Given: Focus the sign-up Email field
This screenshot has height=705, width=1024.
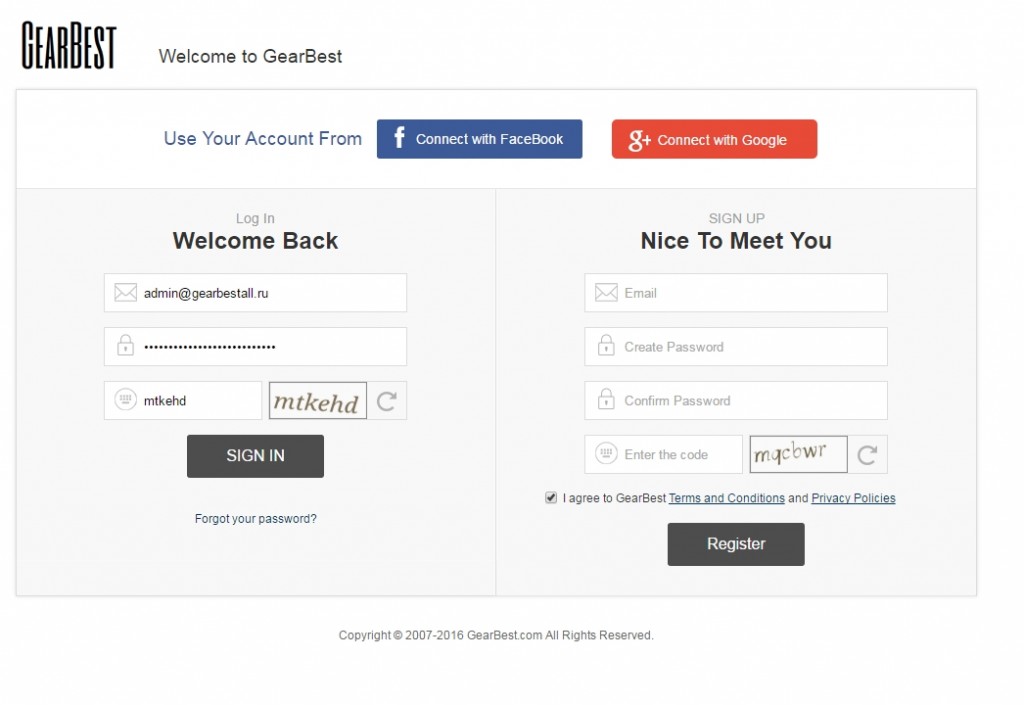Looking at the screenshot, I should [736, 292].
